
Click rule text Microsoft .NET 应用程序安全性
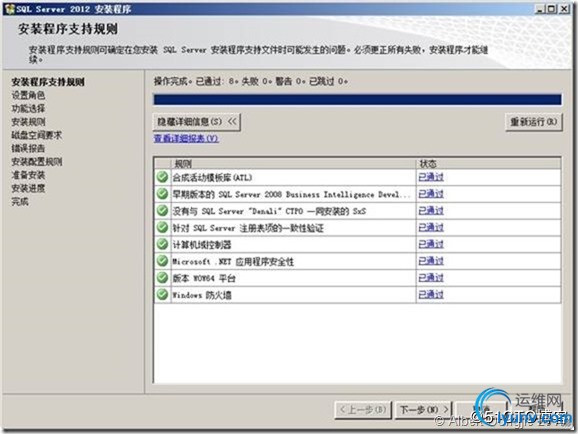233,261
